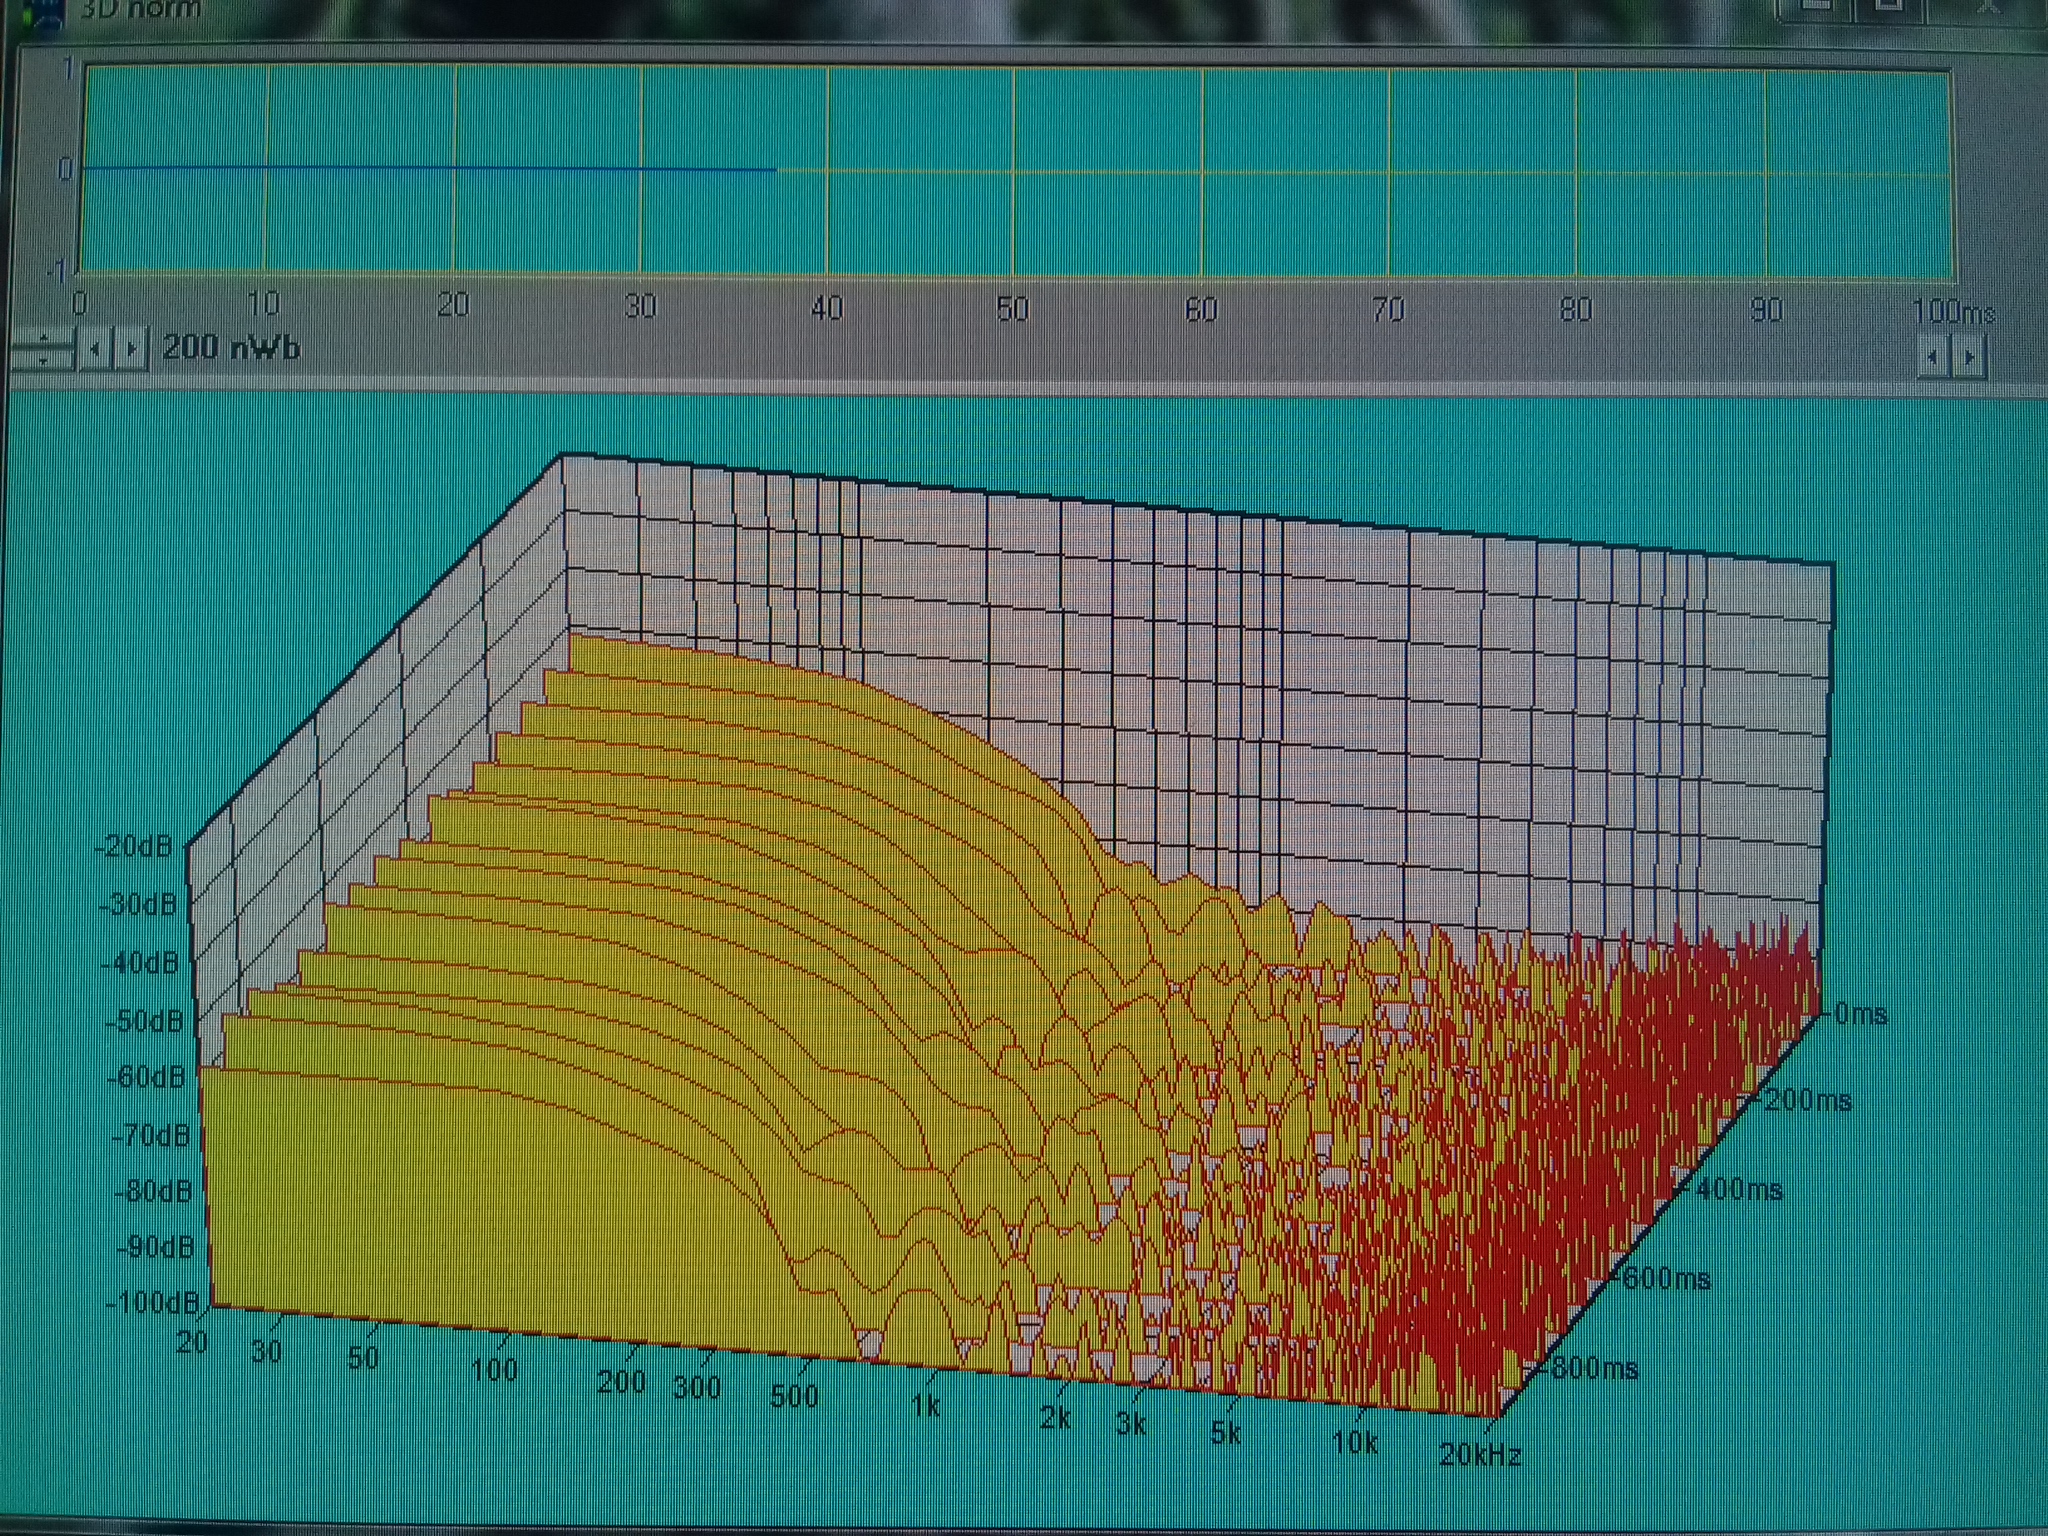Maximize the 3D norm window
Screen dimensions: 2048x1536
[1890, 8]
